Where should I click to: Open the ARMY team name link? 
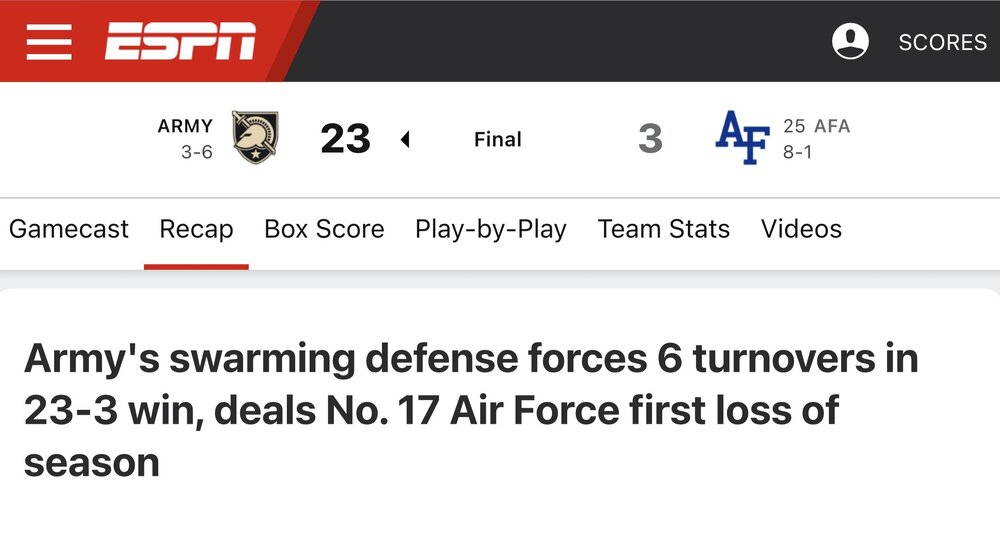[185, 126]
